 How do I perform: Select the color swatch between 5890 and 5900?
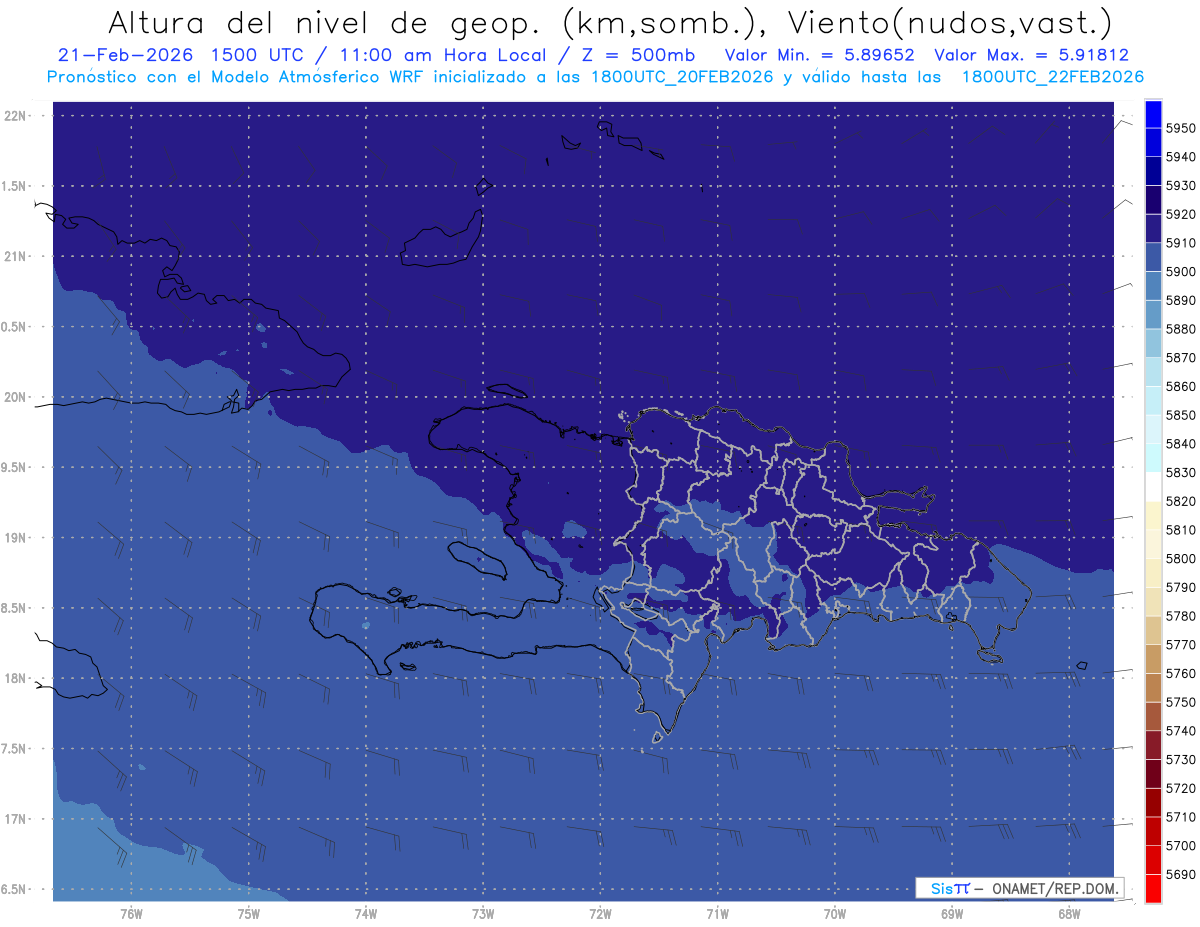click(x=1153, y=286)
